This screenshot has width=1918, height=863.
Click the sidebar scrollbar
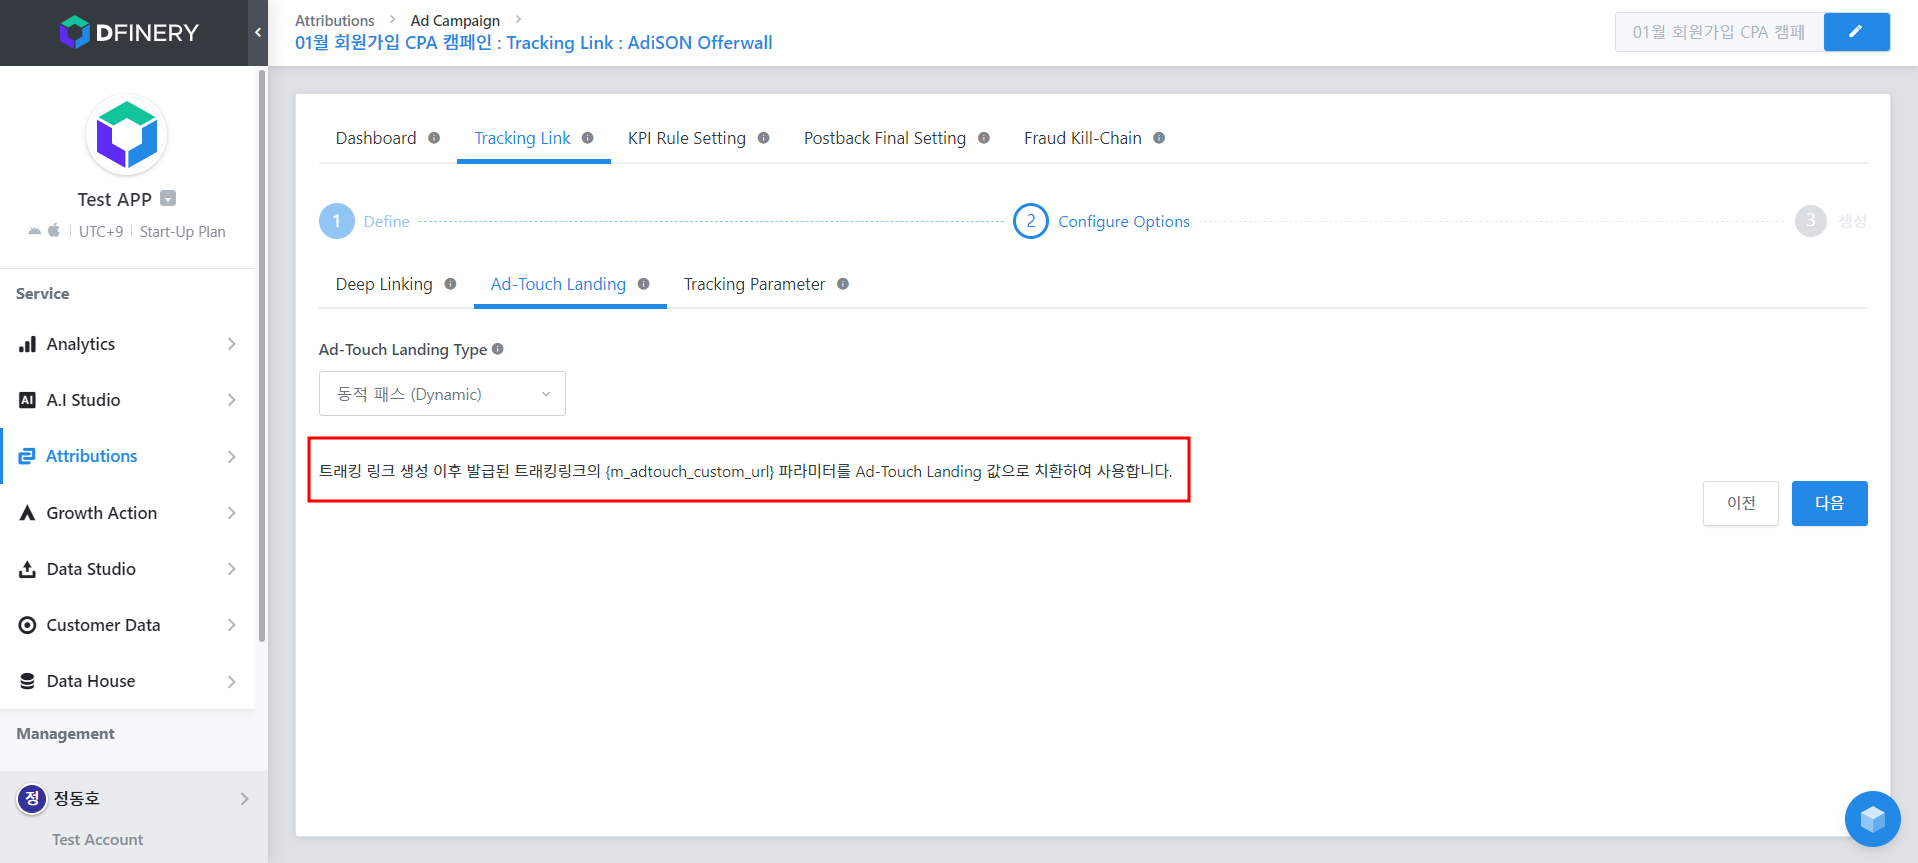[x=262, y=355]
